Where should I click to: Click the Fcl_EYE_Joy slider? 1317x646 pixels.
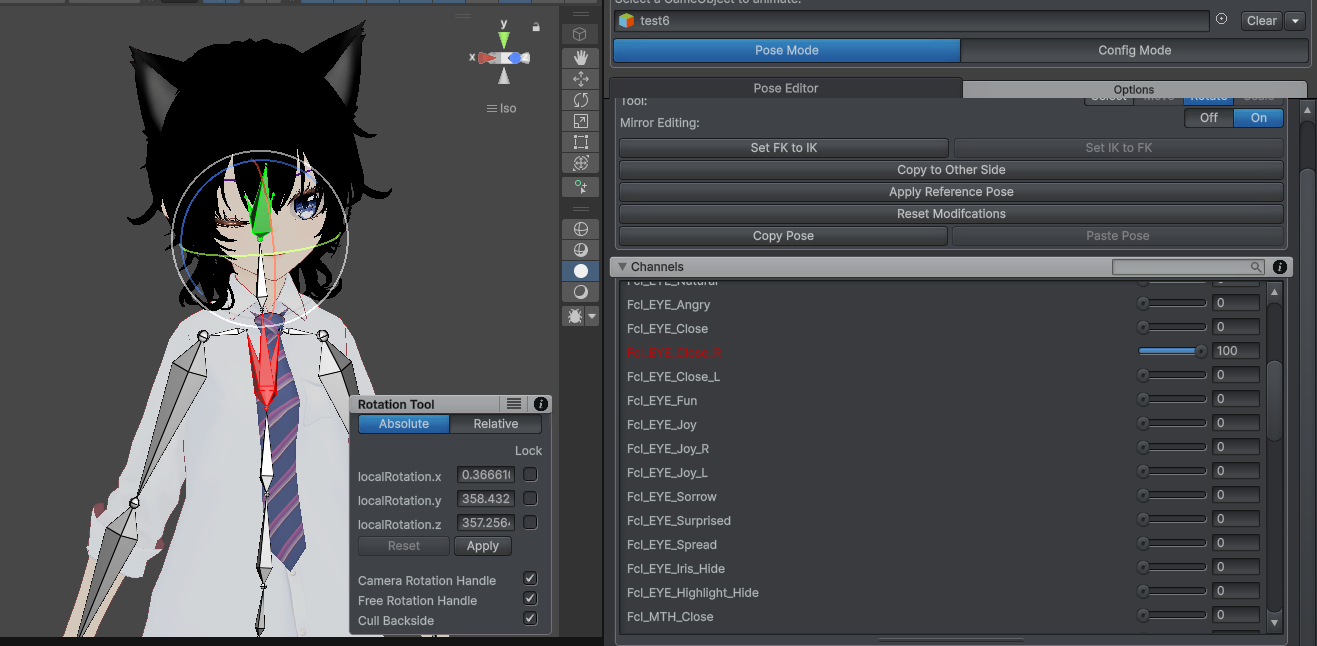(x=1173, y=423)
